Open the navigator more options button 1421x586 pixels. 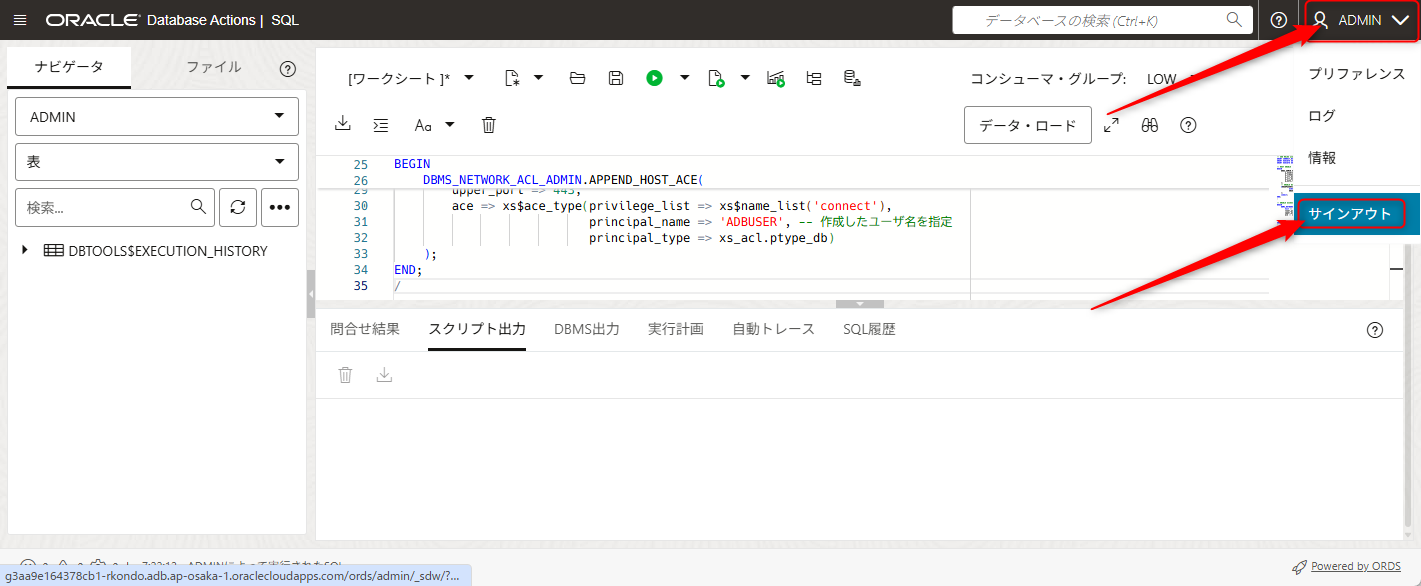click(x=280, y=207)
